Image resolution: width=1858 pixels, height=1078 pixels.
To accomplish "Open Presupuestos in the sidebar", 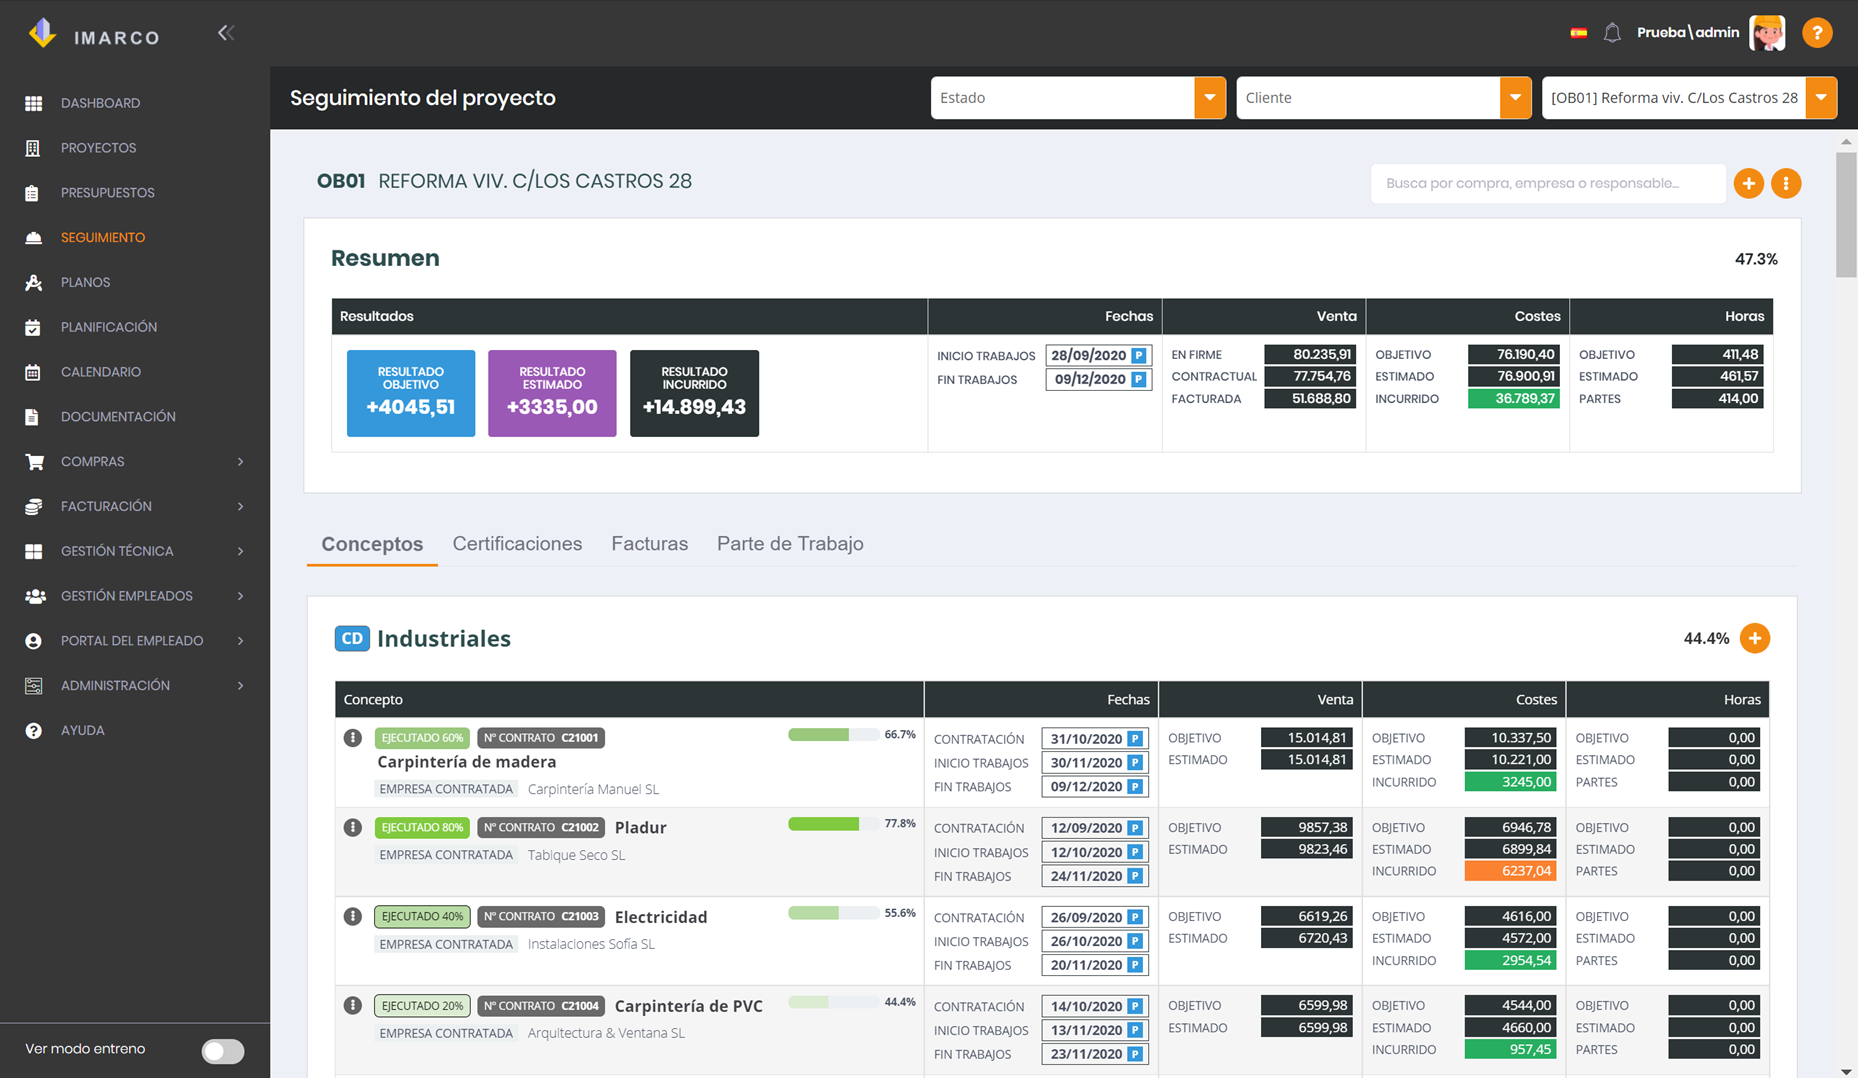I will point(107,193).
